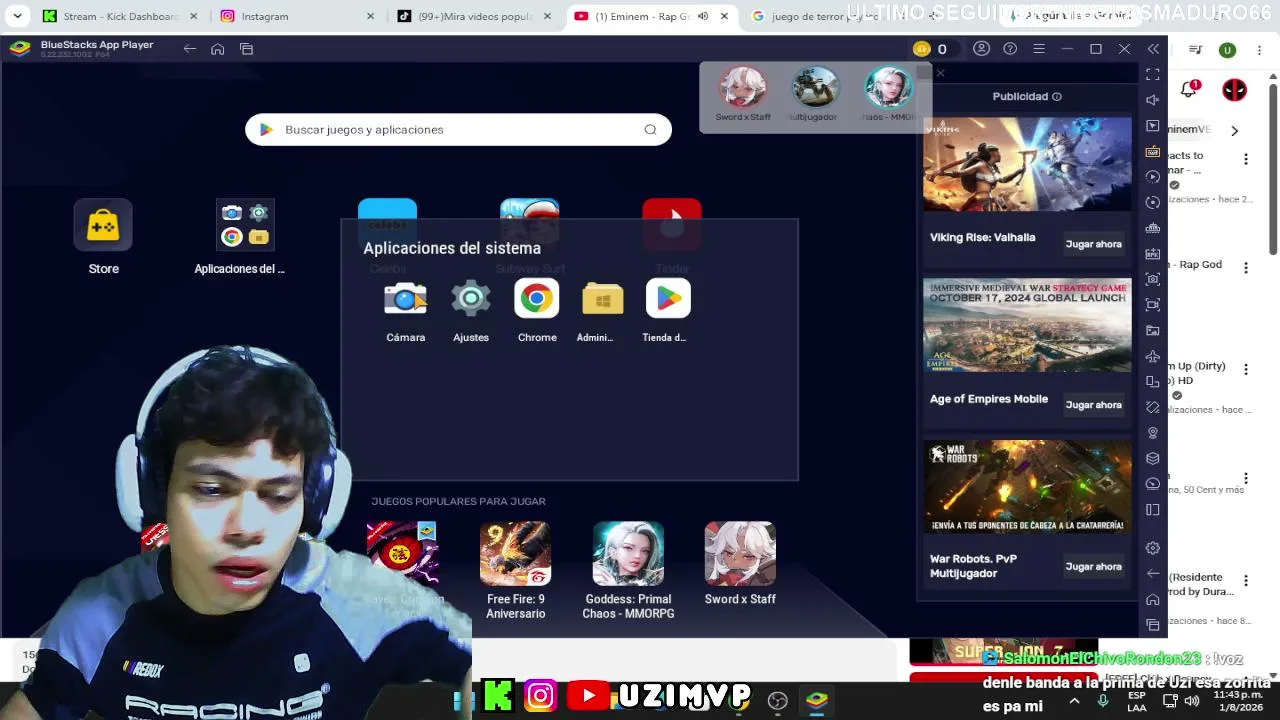The width and height of the screenshot is (1280, 720).
Task: Click the sidebar Android back arrow
Action: (1153, 574)
